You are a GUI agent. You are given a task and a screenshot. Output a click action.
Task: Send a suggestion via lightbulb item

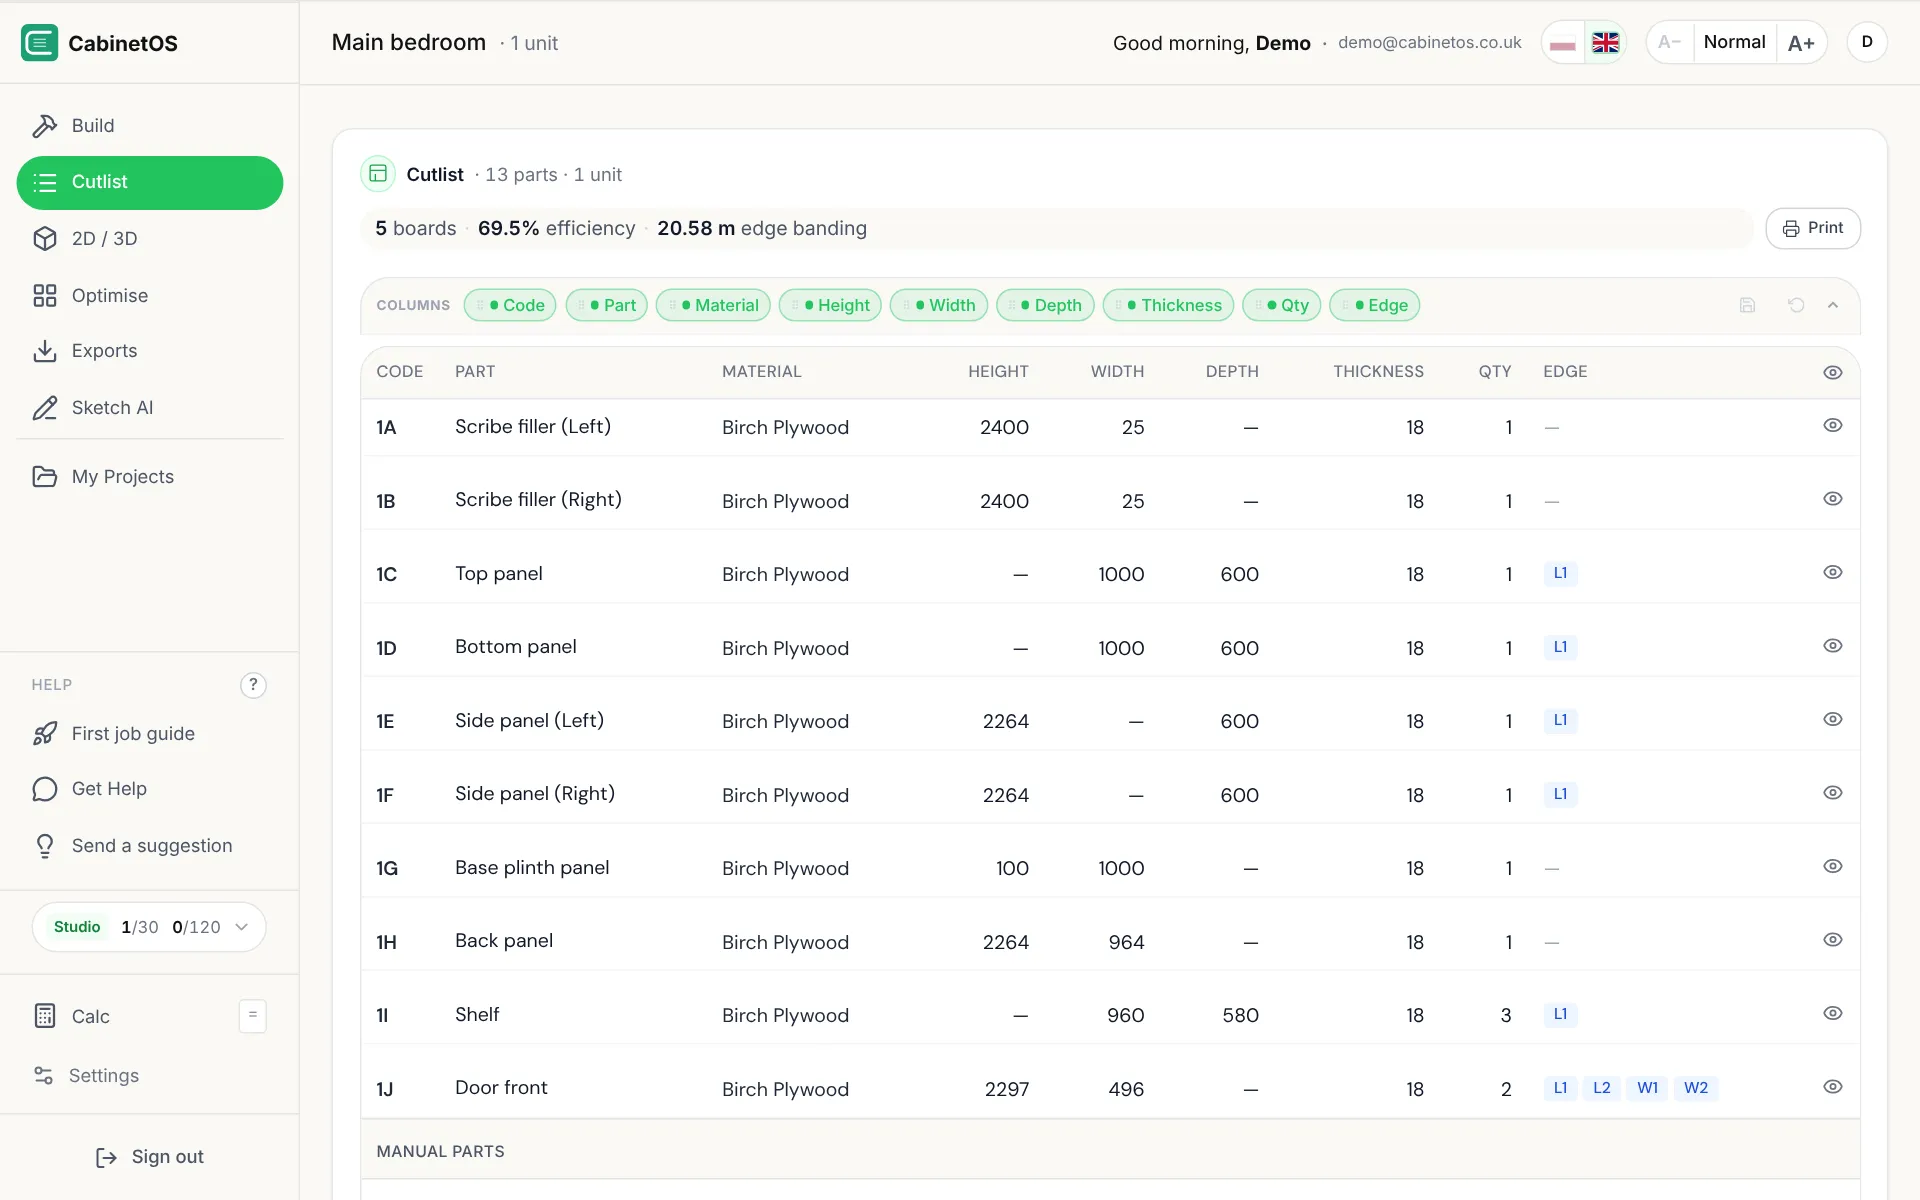[x=150, y=846]
